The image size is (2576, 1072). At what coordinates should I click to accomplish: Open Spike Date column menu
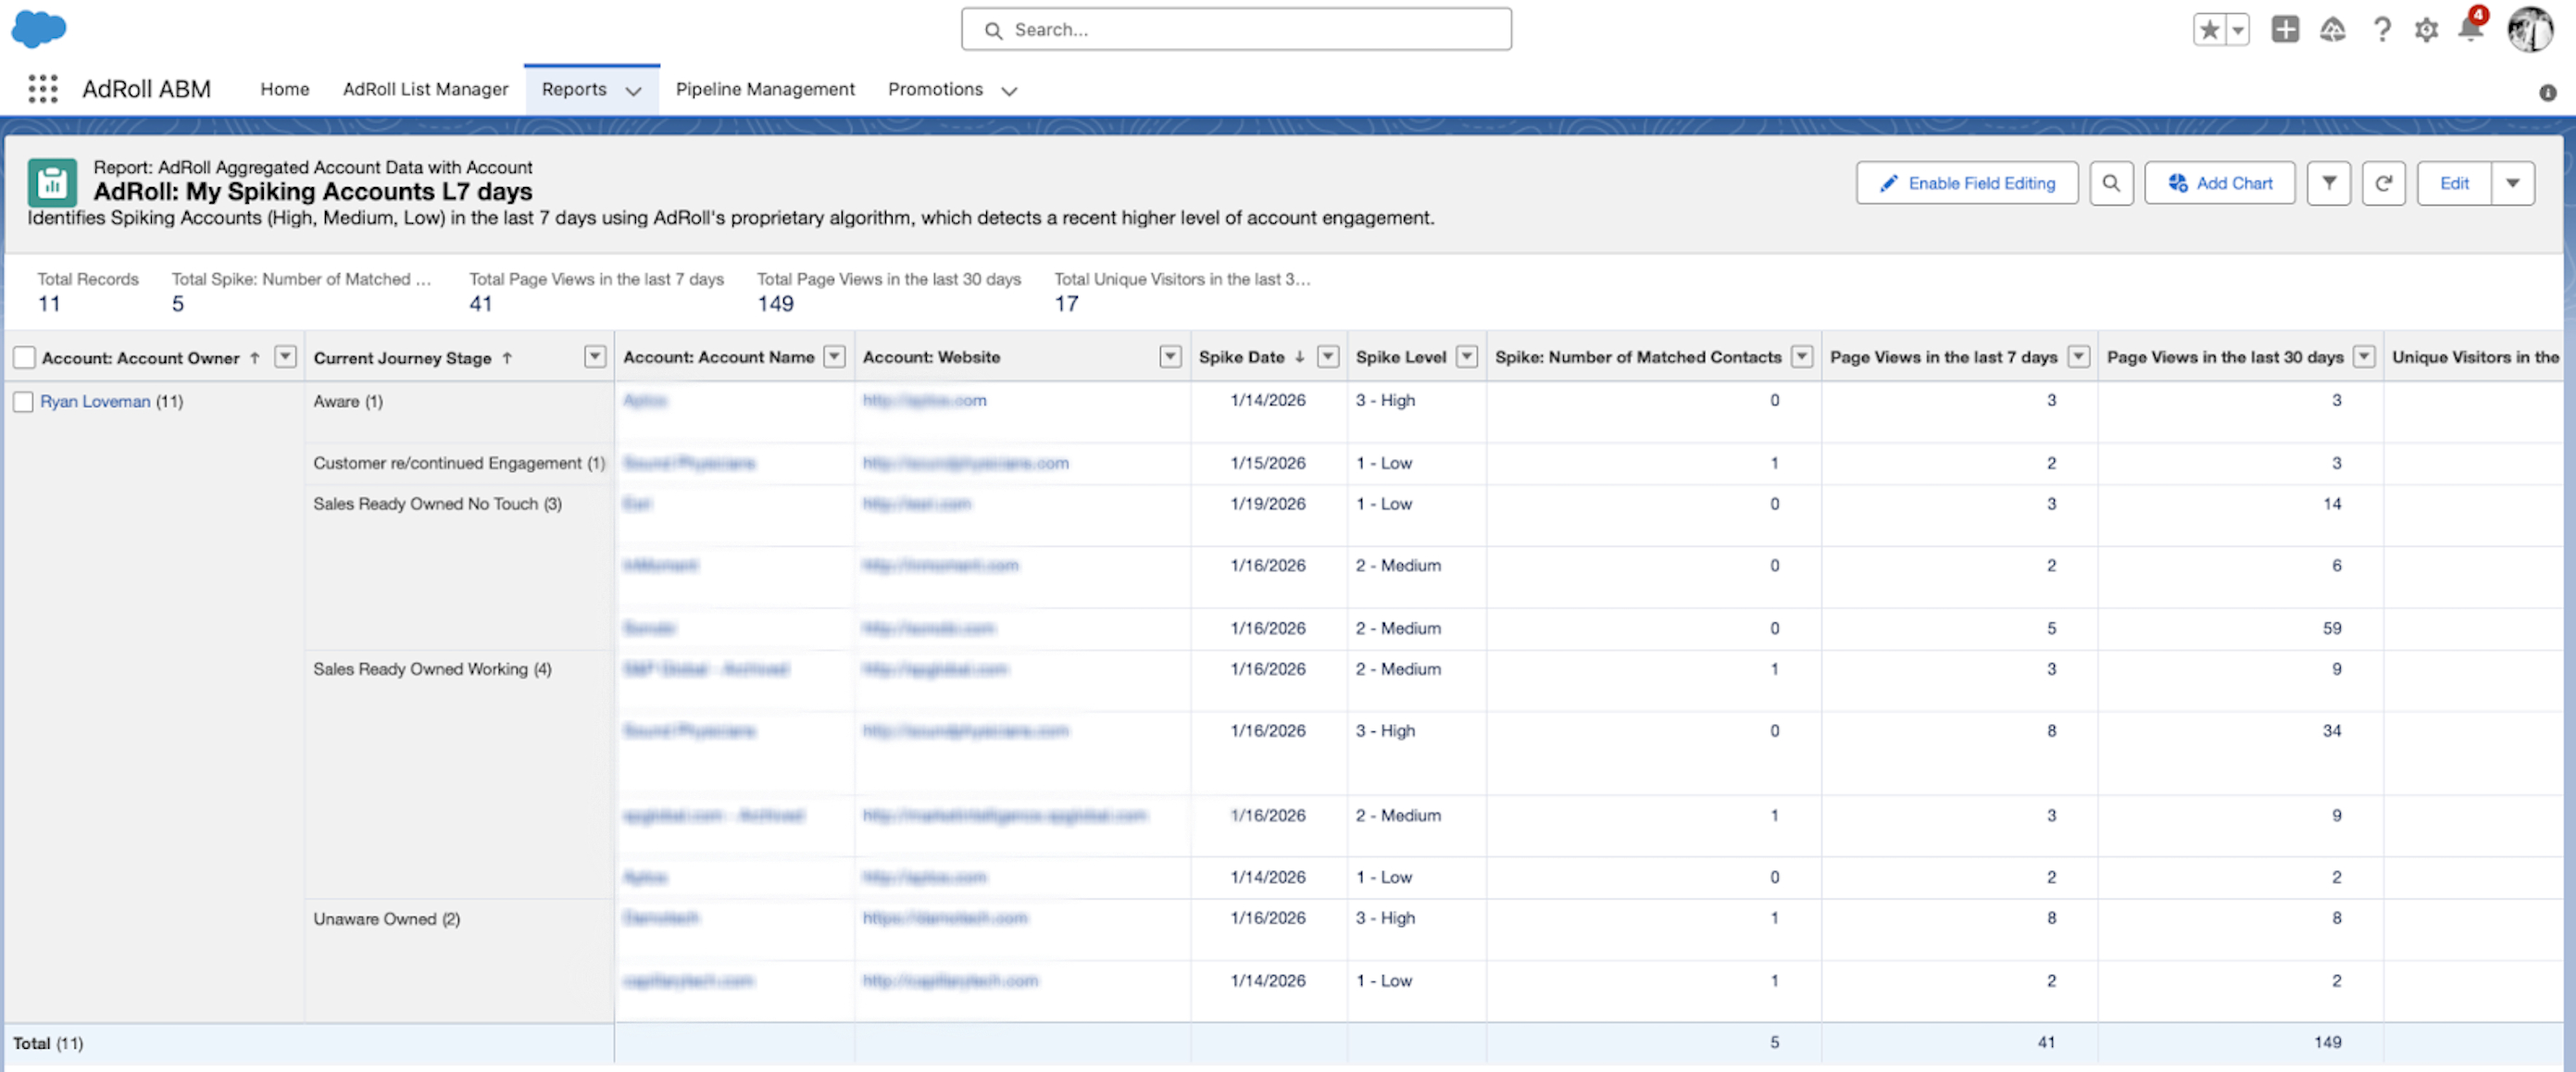[1328, 357]
